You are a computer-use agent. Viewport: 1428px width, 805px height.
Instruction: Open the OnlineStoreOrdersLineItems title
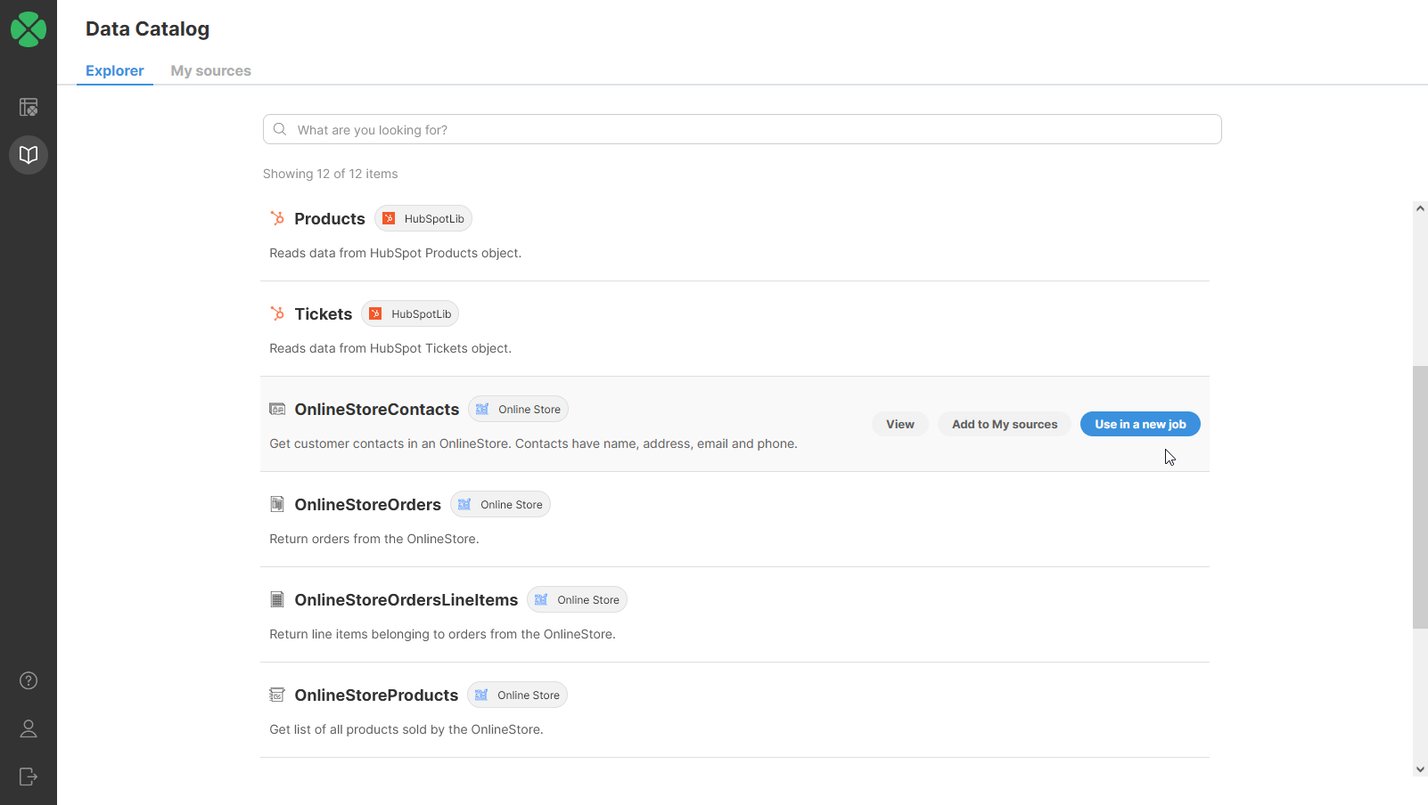(x=406, y=600)
